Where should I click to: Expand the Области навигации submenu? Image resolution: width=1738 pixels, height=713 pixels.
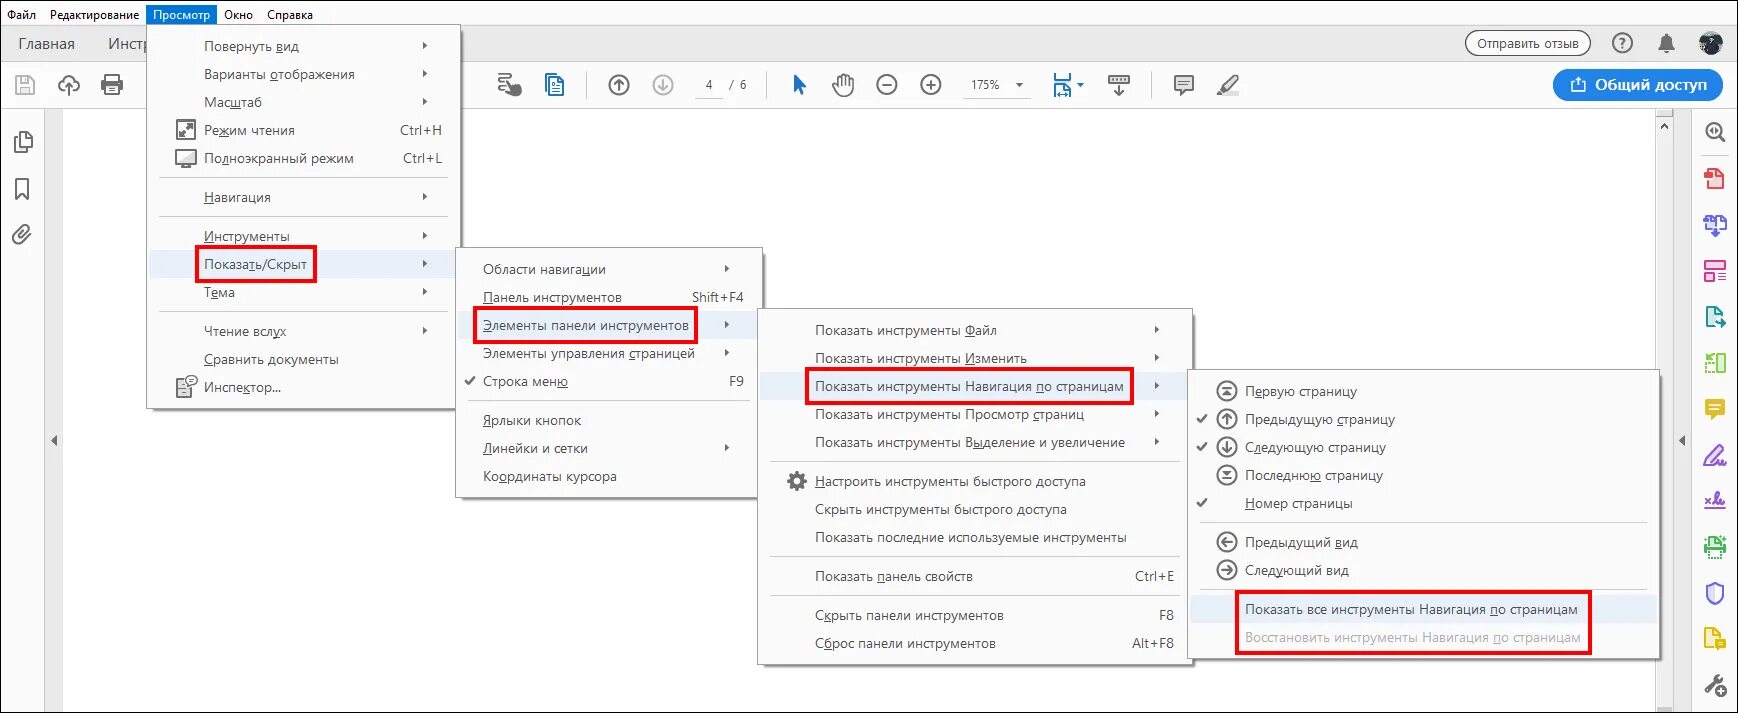tap(609, 269)
